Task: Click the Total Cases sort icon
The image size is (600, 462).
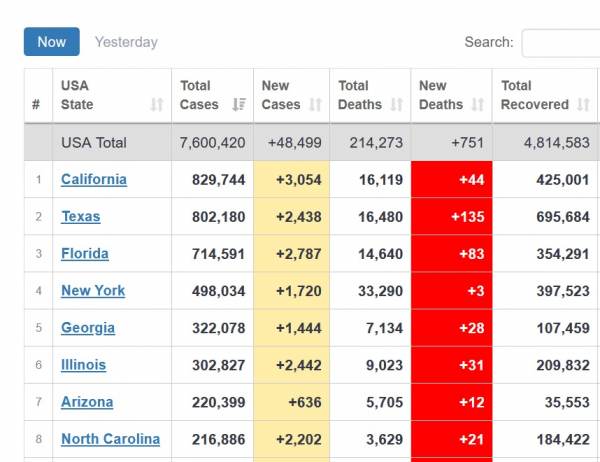Action: pos(239,104)
